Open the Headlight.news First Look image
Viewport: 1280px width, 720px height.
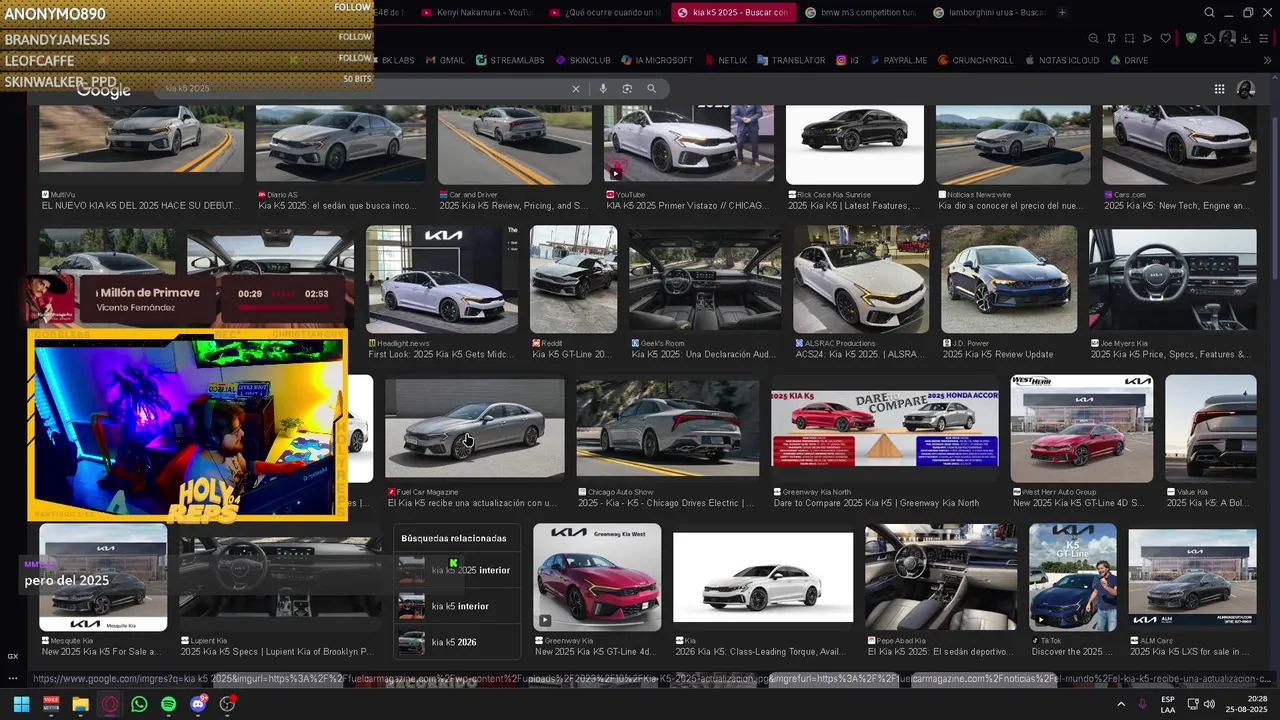pyautogui.click(x=442, y=279)
